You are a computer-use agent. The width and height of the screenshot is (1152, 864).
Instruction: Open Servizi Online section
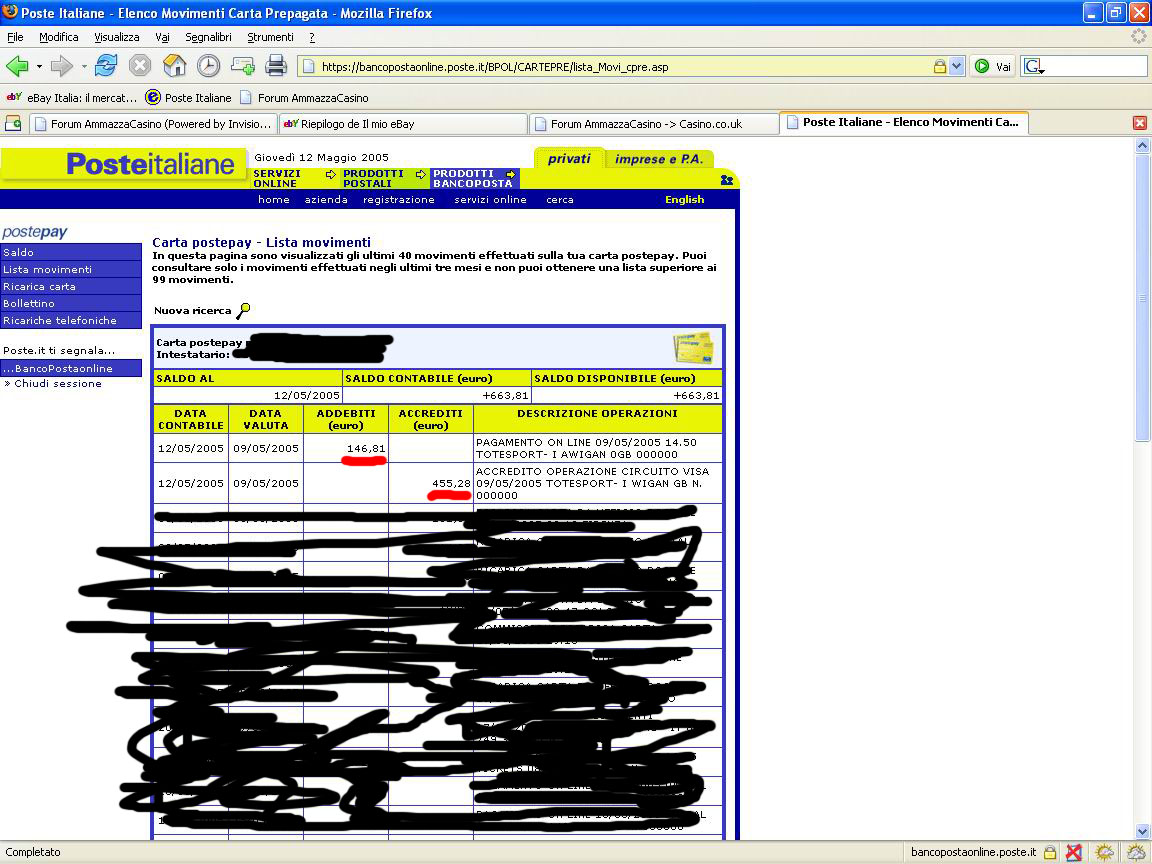point(277,179)
